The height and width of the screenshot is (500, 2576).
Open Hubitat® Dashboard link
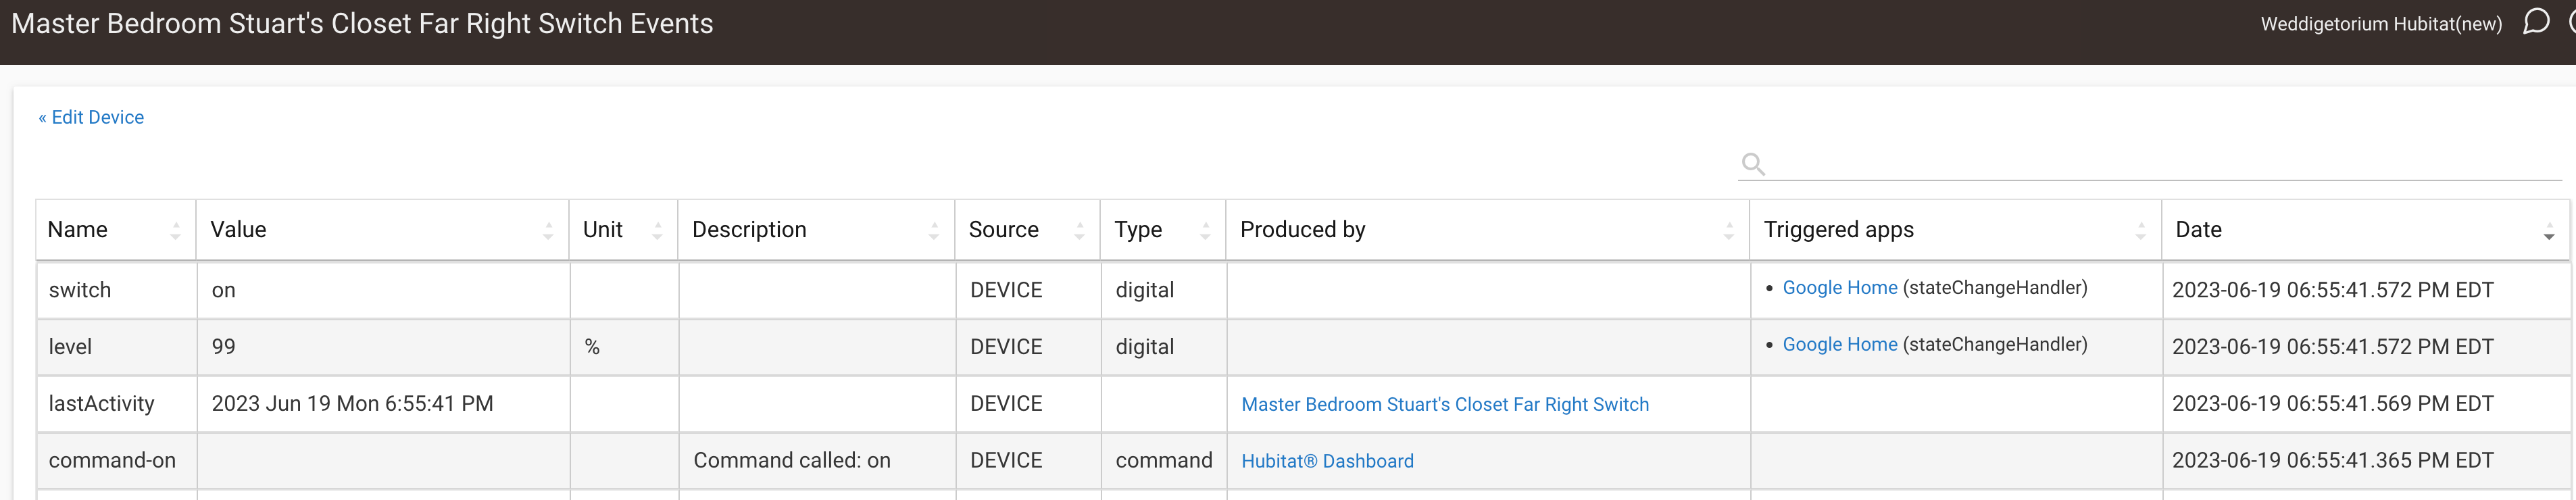[1327, 461]
